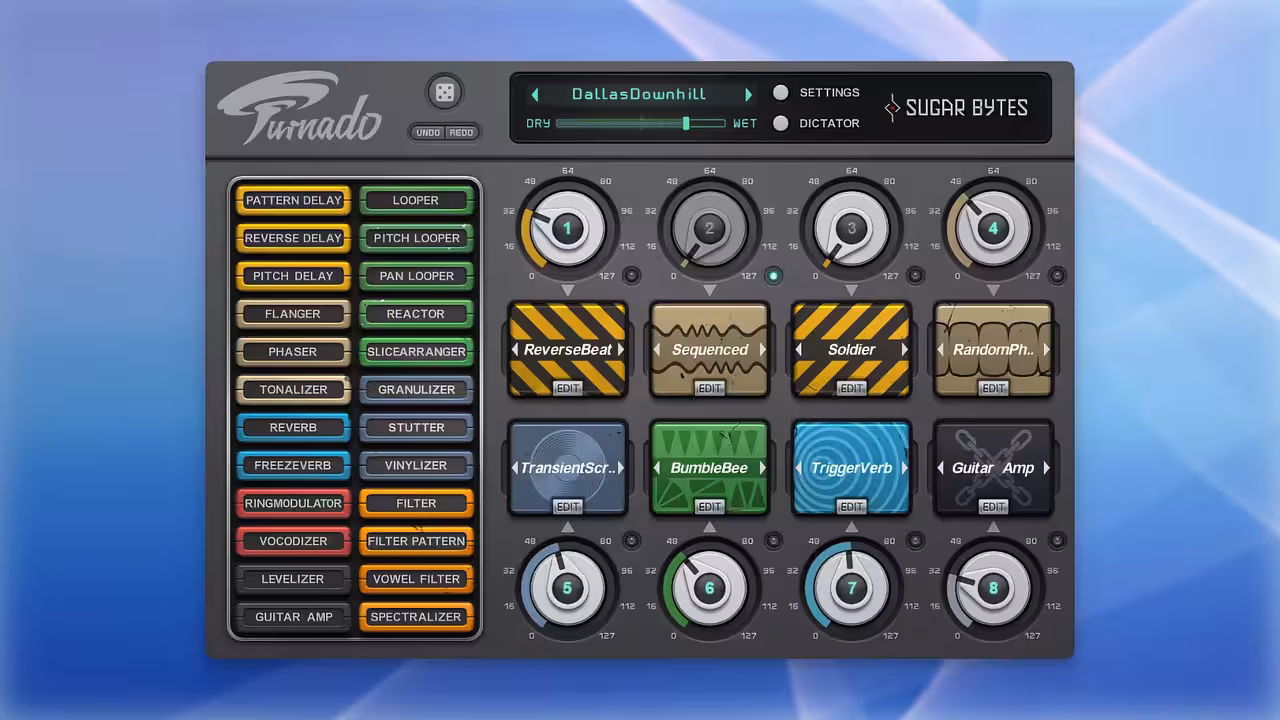Viewport: 1280px width, 720px height.
Task: Toggle the small LED above knob 6
Action: click(773, 540)
